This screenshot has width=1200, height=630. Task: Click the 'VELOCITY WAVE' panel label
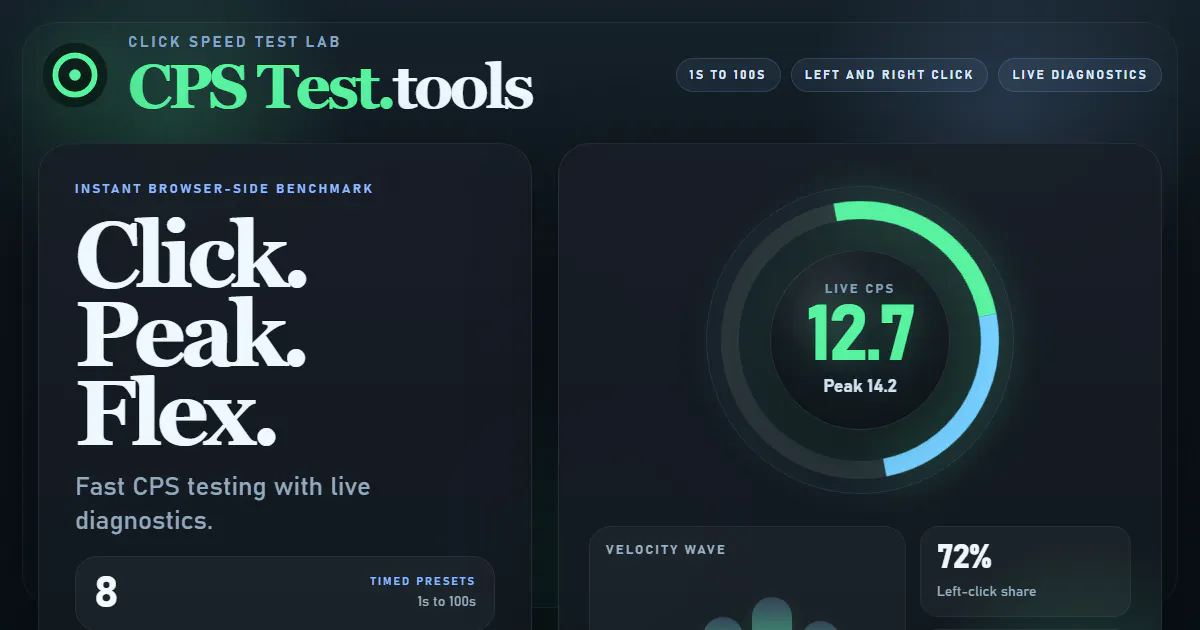click(666, 550)
